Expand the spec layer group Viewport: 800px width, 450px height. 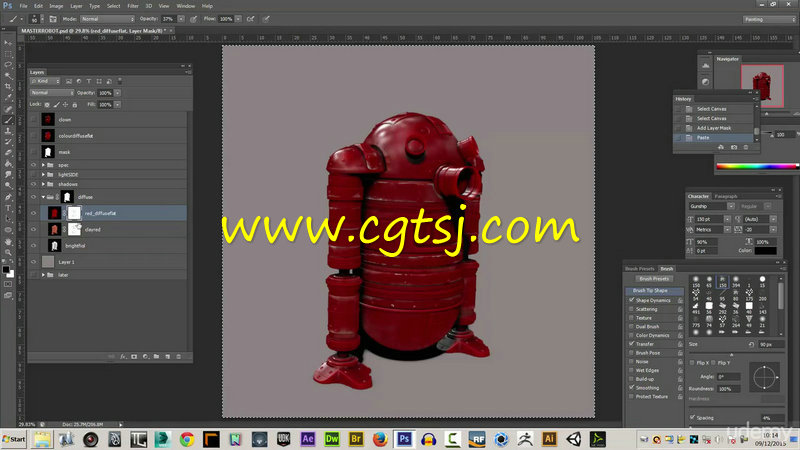[43, 165]
